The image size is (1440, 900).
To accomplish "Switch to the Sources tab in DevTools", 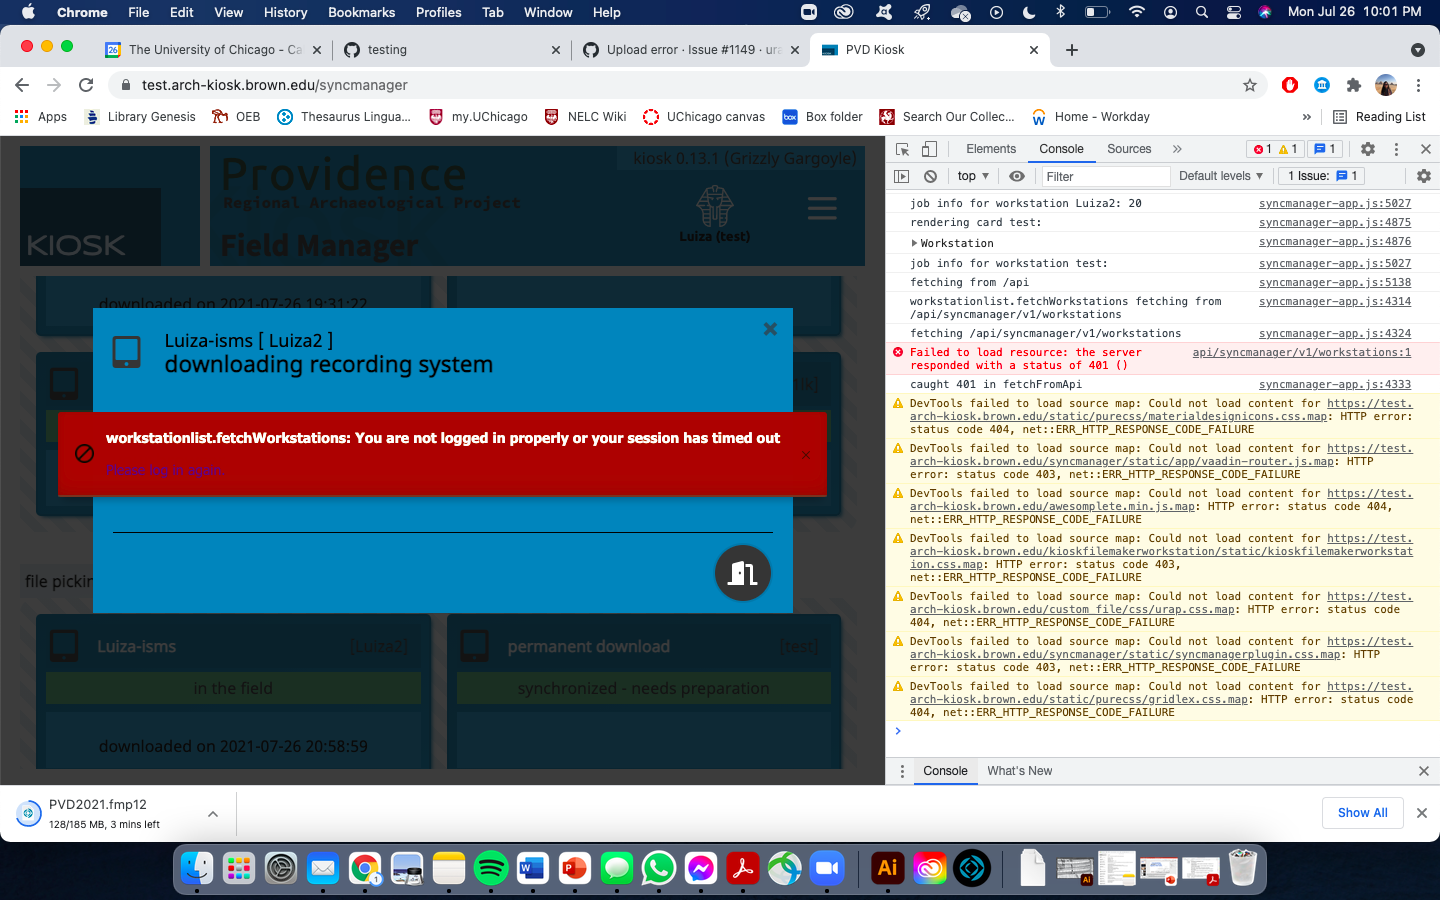I will pyautogui.click(x=1129, y=148).
